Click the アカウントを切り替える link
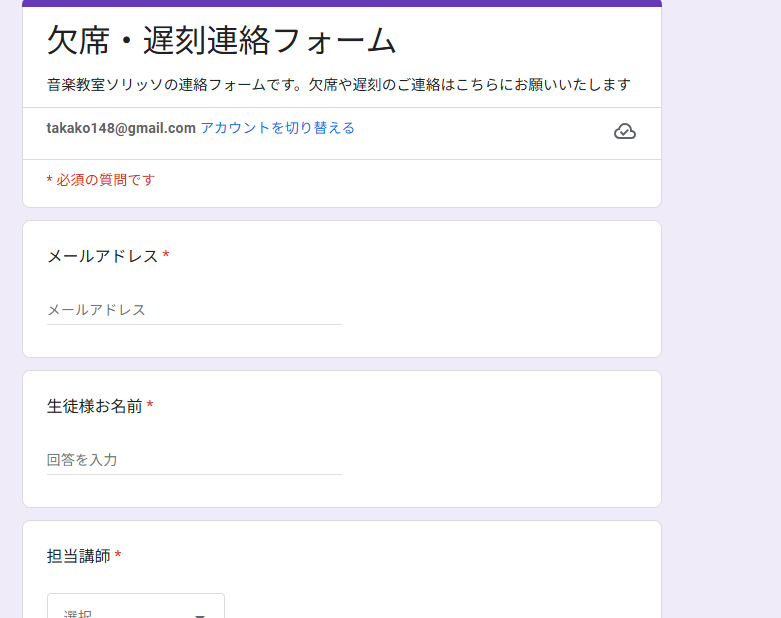 click(277, 128)
